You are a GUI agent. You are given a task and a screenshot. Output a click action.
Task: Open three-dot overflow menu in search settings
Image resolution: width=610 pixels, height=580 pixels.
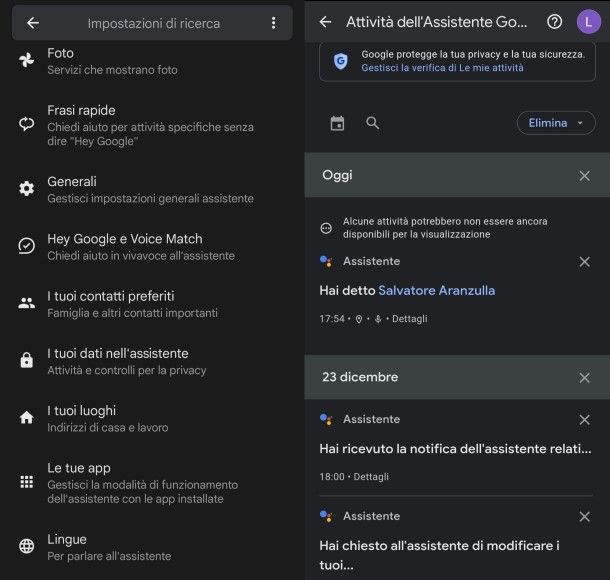[273, 23]
